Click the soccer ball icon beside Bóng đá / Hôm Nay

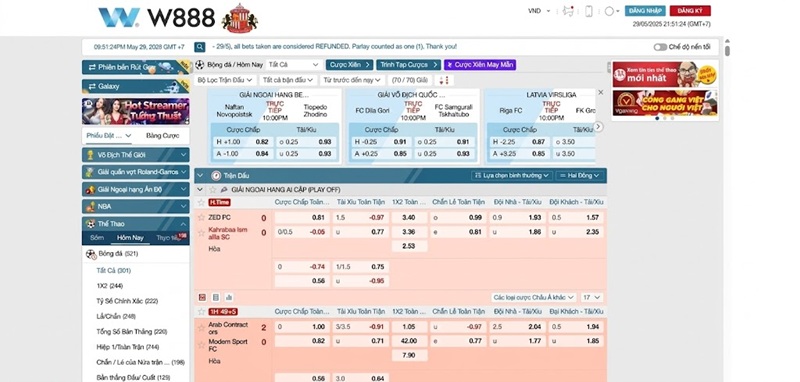click(x=200, y=65)
